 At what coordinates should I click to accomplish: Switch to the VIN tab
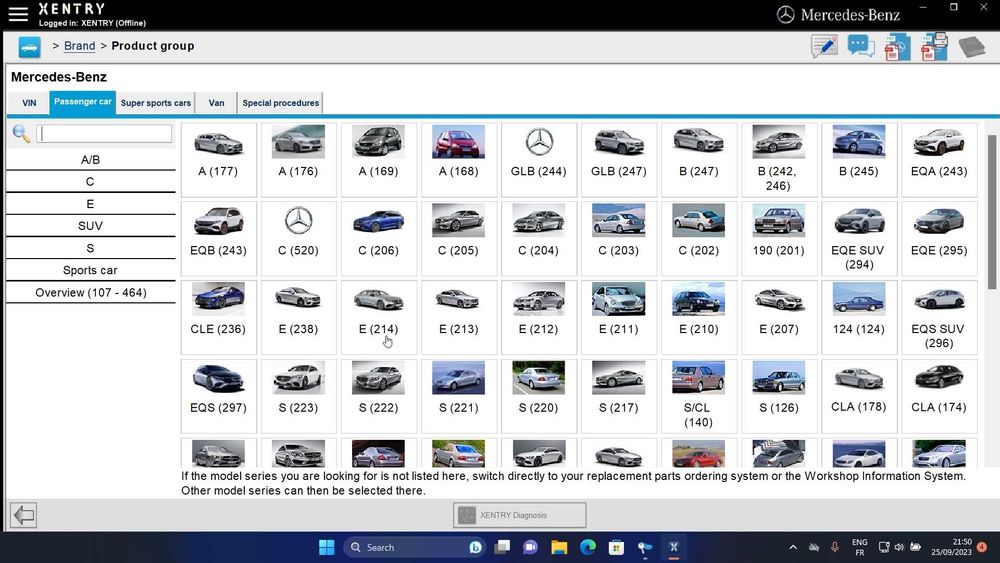point(29,103)
